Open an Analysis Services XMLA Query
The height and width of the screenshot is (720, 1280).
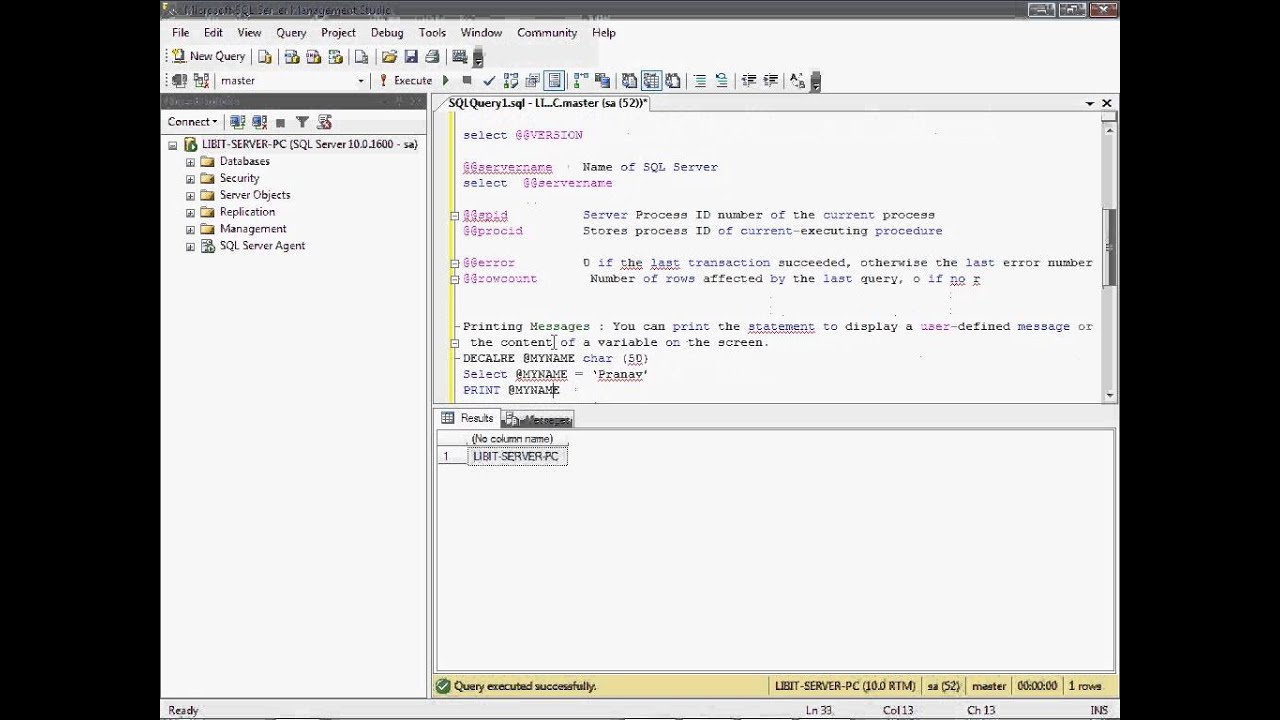pos(335,57)
